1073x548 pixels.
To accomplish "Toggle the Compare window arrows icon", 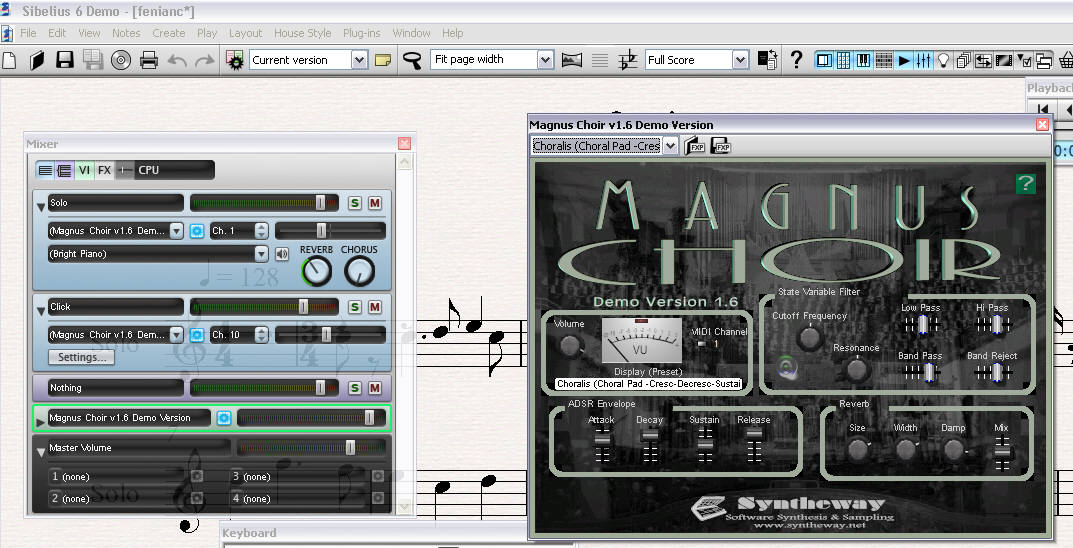I will coord(983,60).
